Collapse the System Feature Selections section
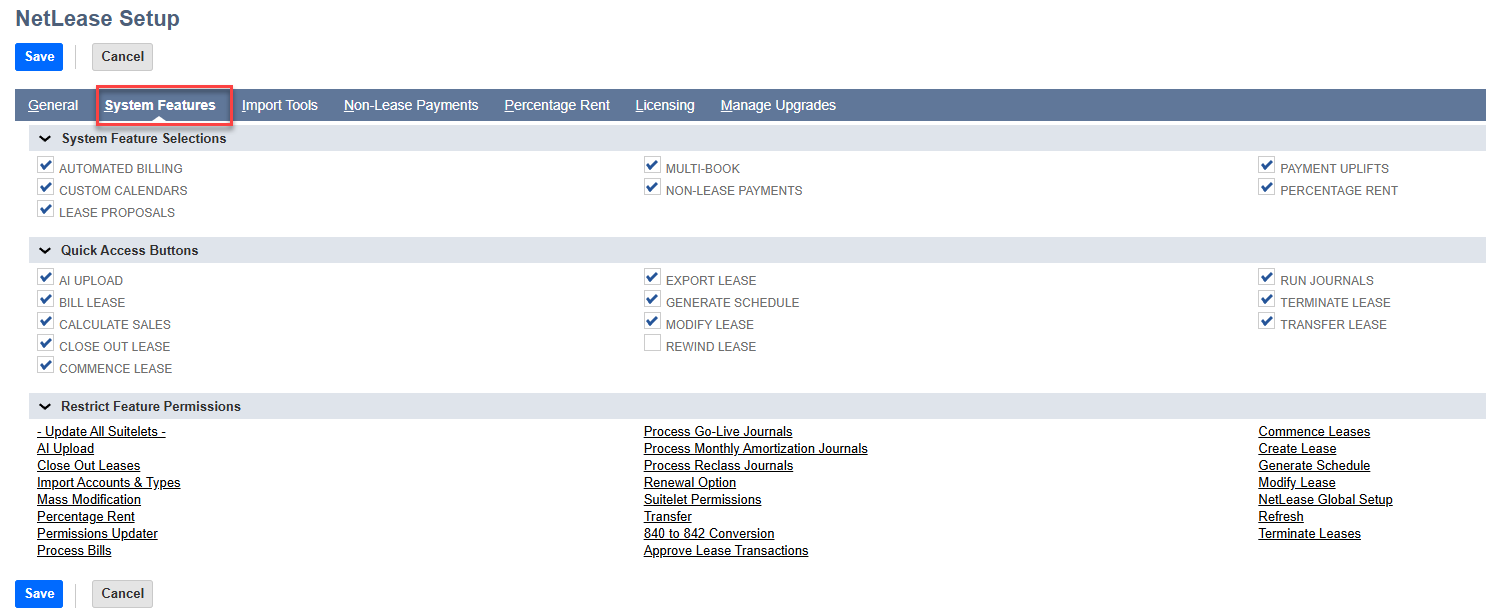 point(45,139)
